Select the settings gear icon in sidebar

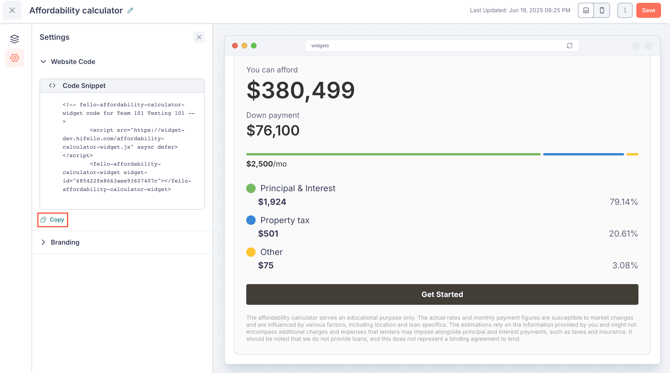(x=15, y=58)
